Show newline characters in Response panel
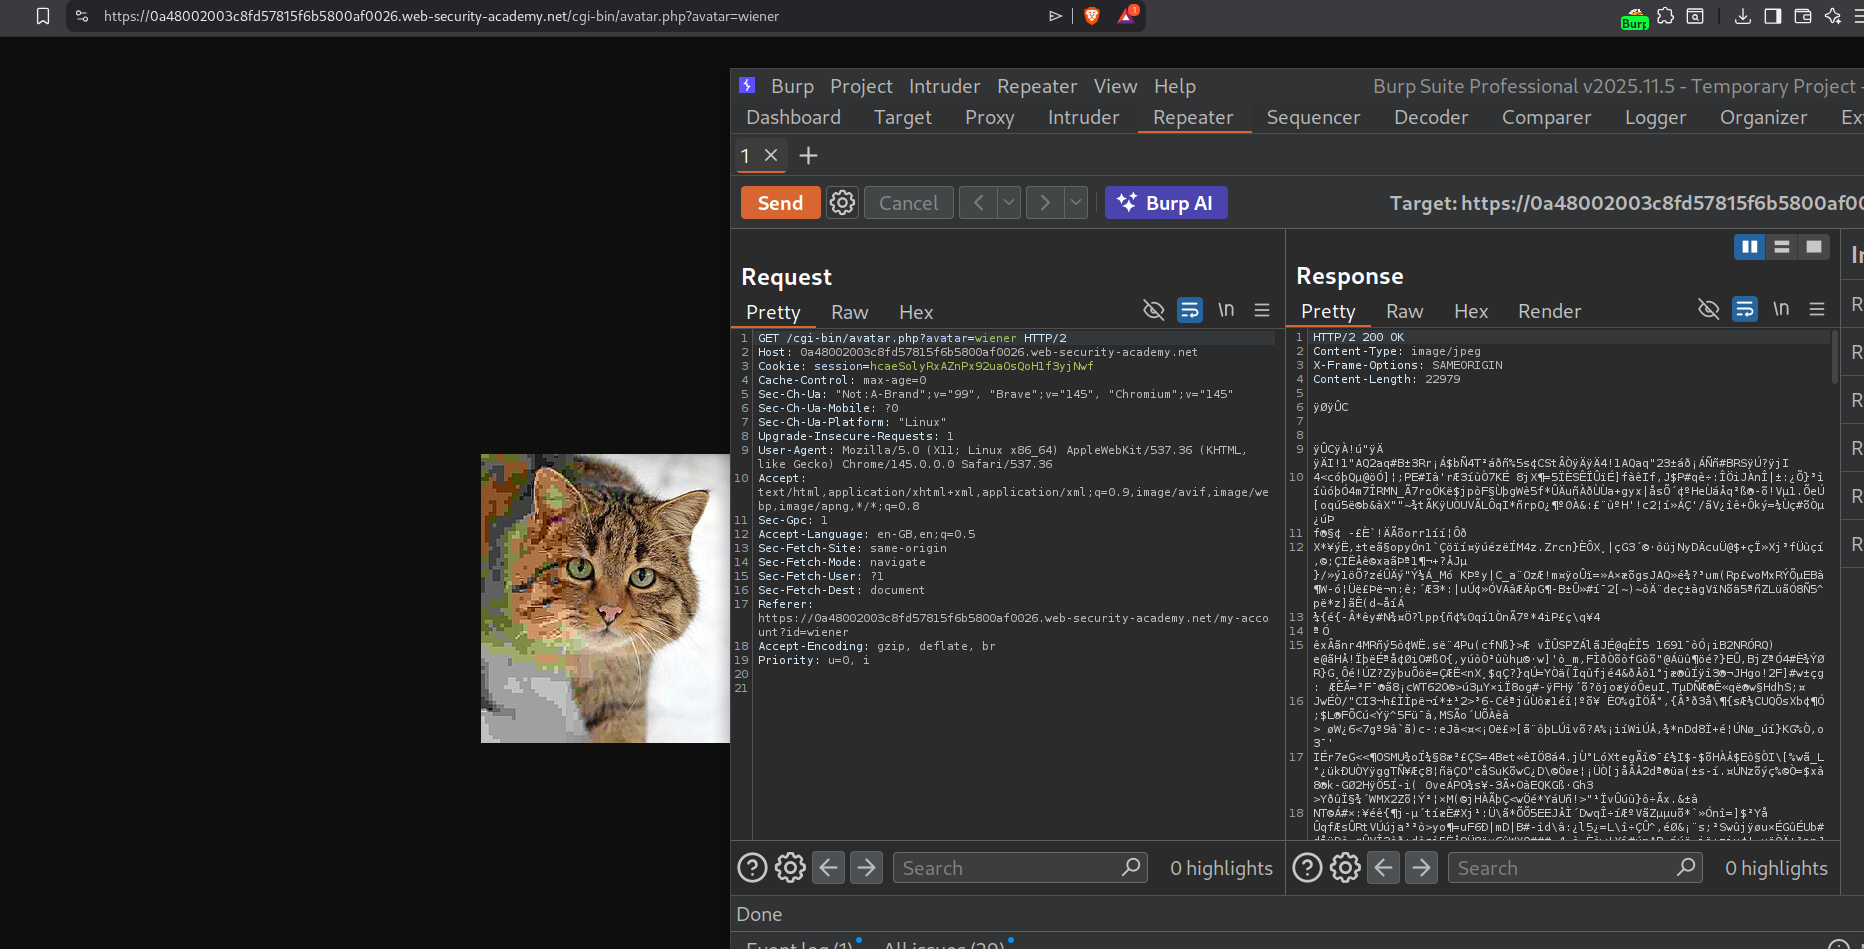 (x=1780, y=309)
